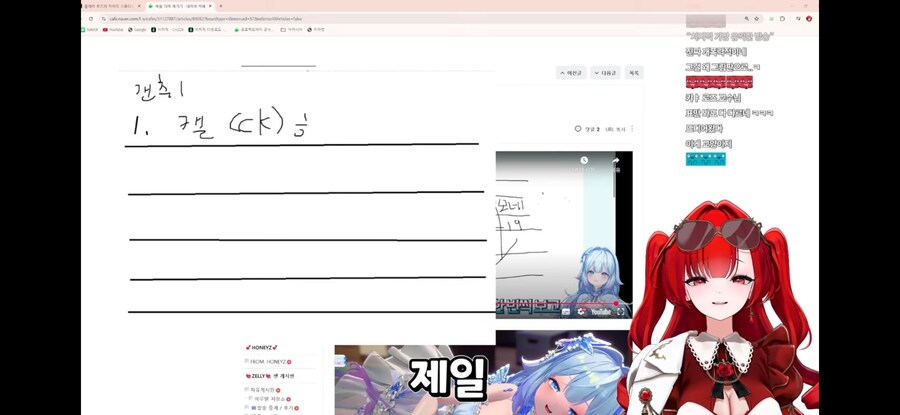Open YouTube bookmark in bookmarks bar

click(x=115, y=30)
